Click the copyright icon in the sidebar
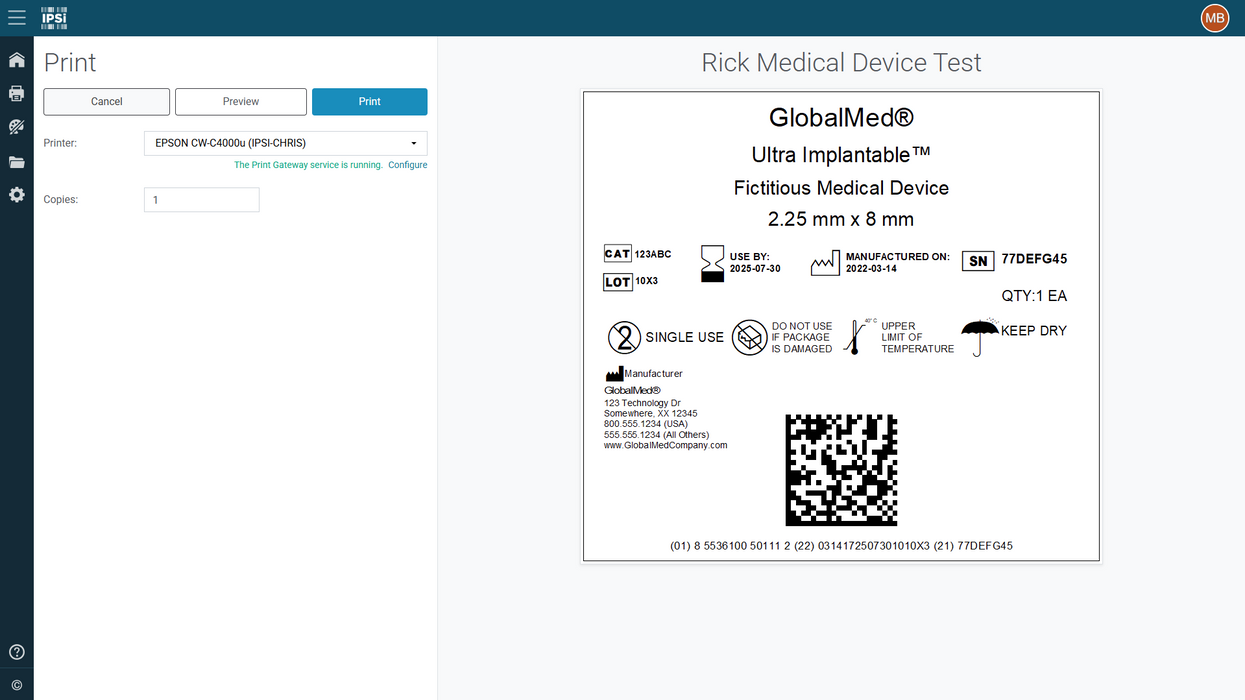This screenshot has height=700, width=1245. (x=17, y=685)
